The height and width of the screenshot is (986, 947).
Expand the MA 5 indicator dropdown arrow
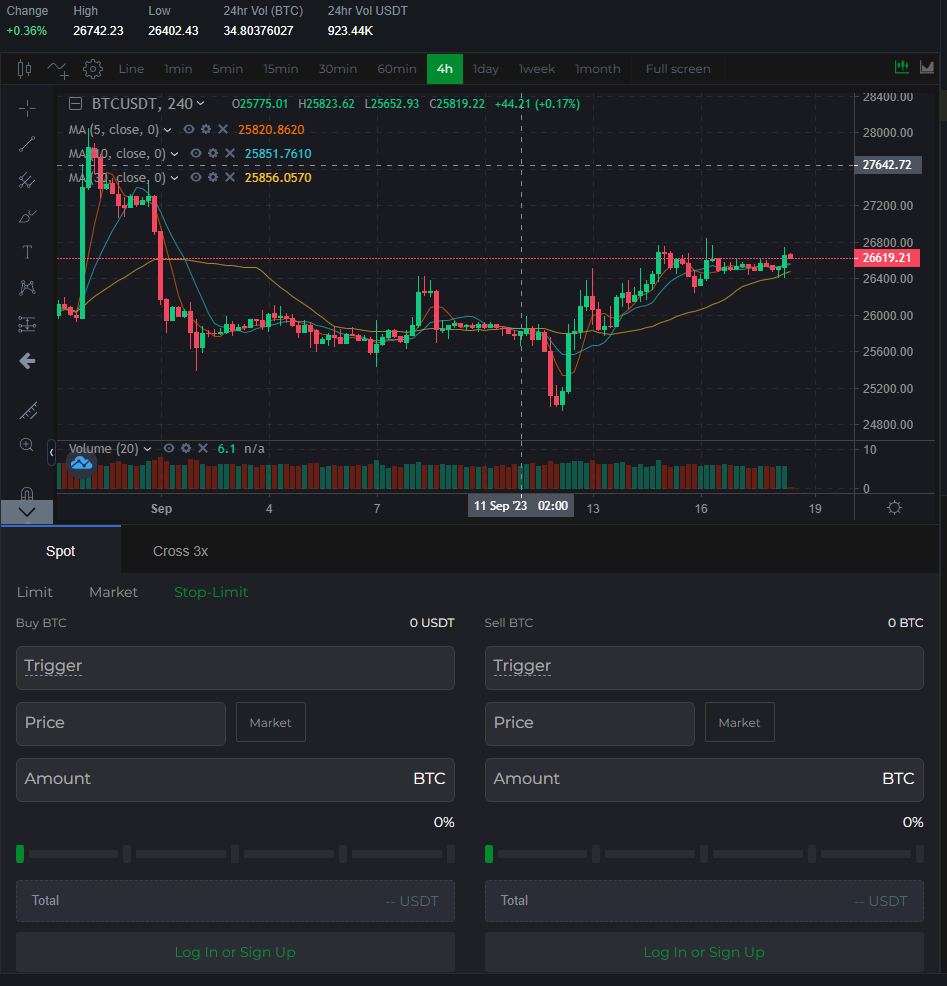167,130
